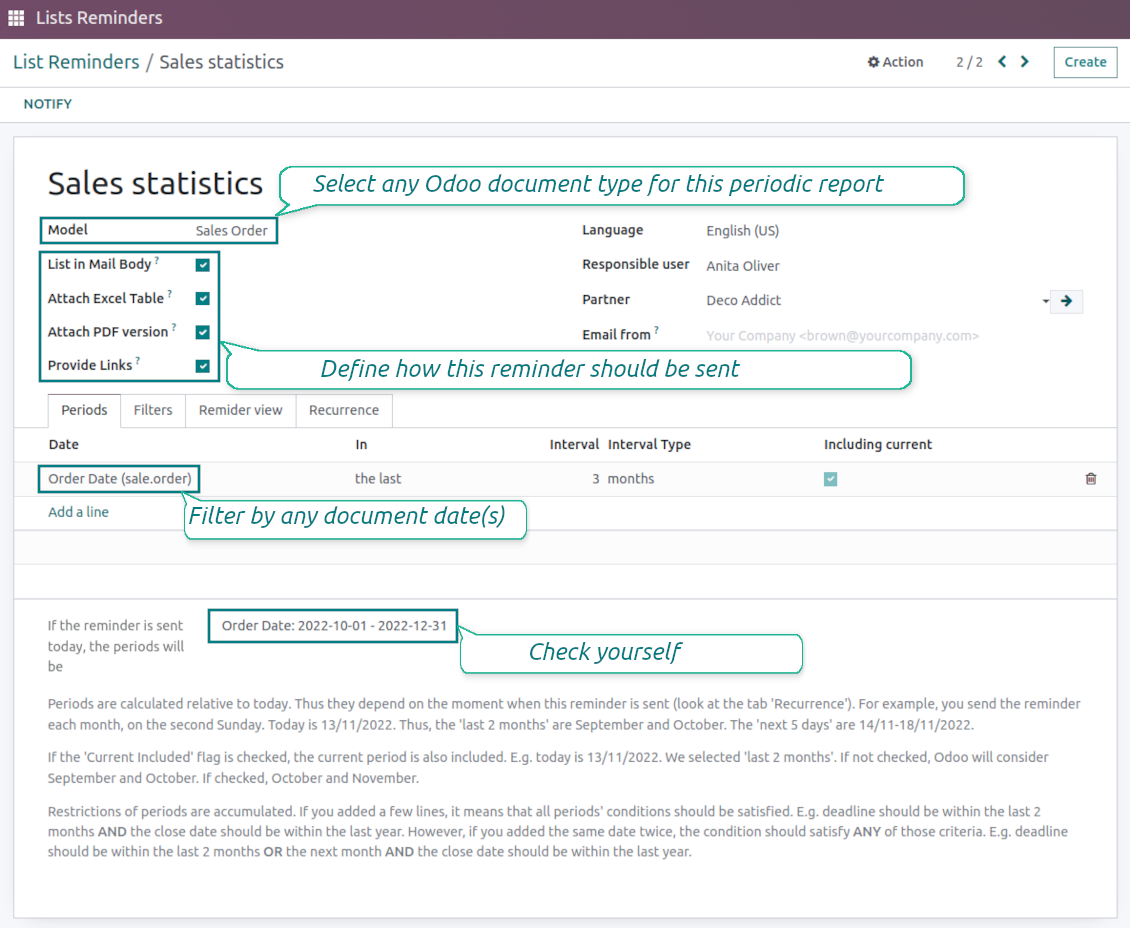This screenshot has height=928, width=1130.
Task: Click the interval value 3
Action: (x=595, y=479)
